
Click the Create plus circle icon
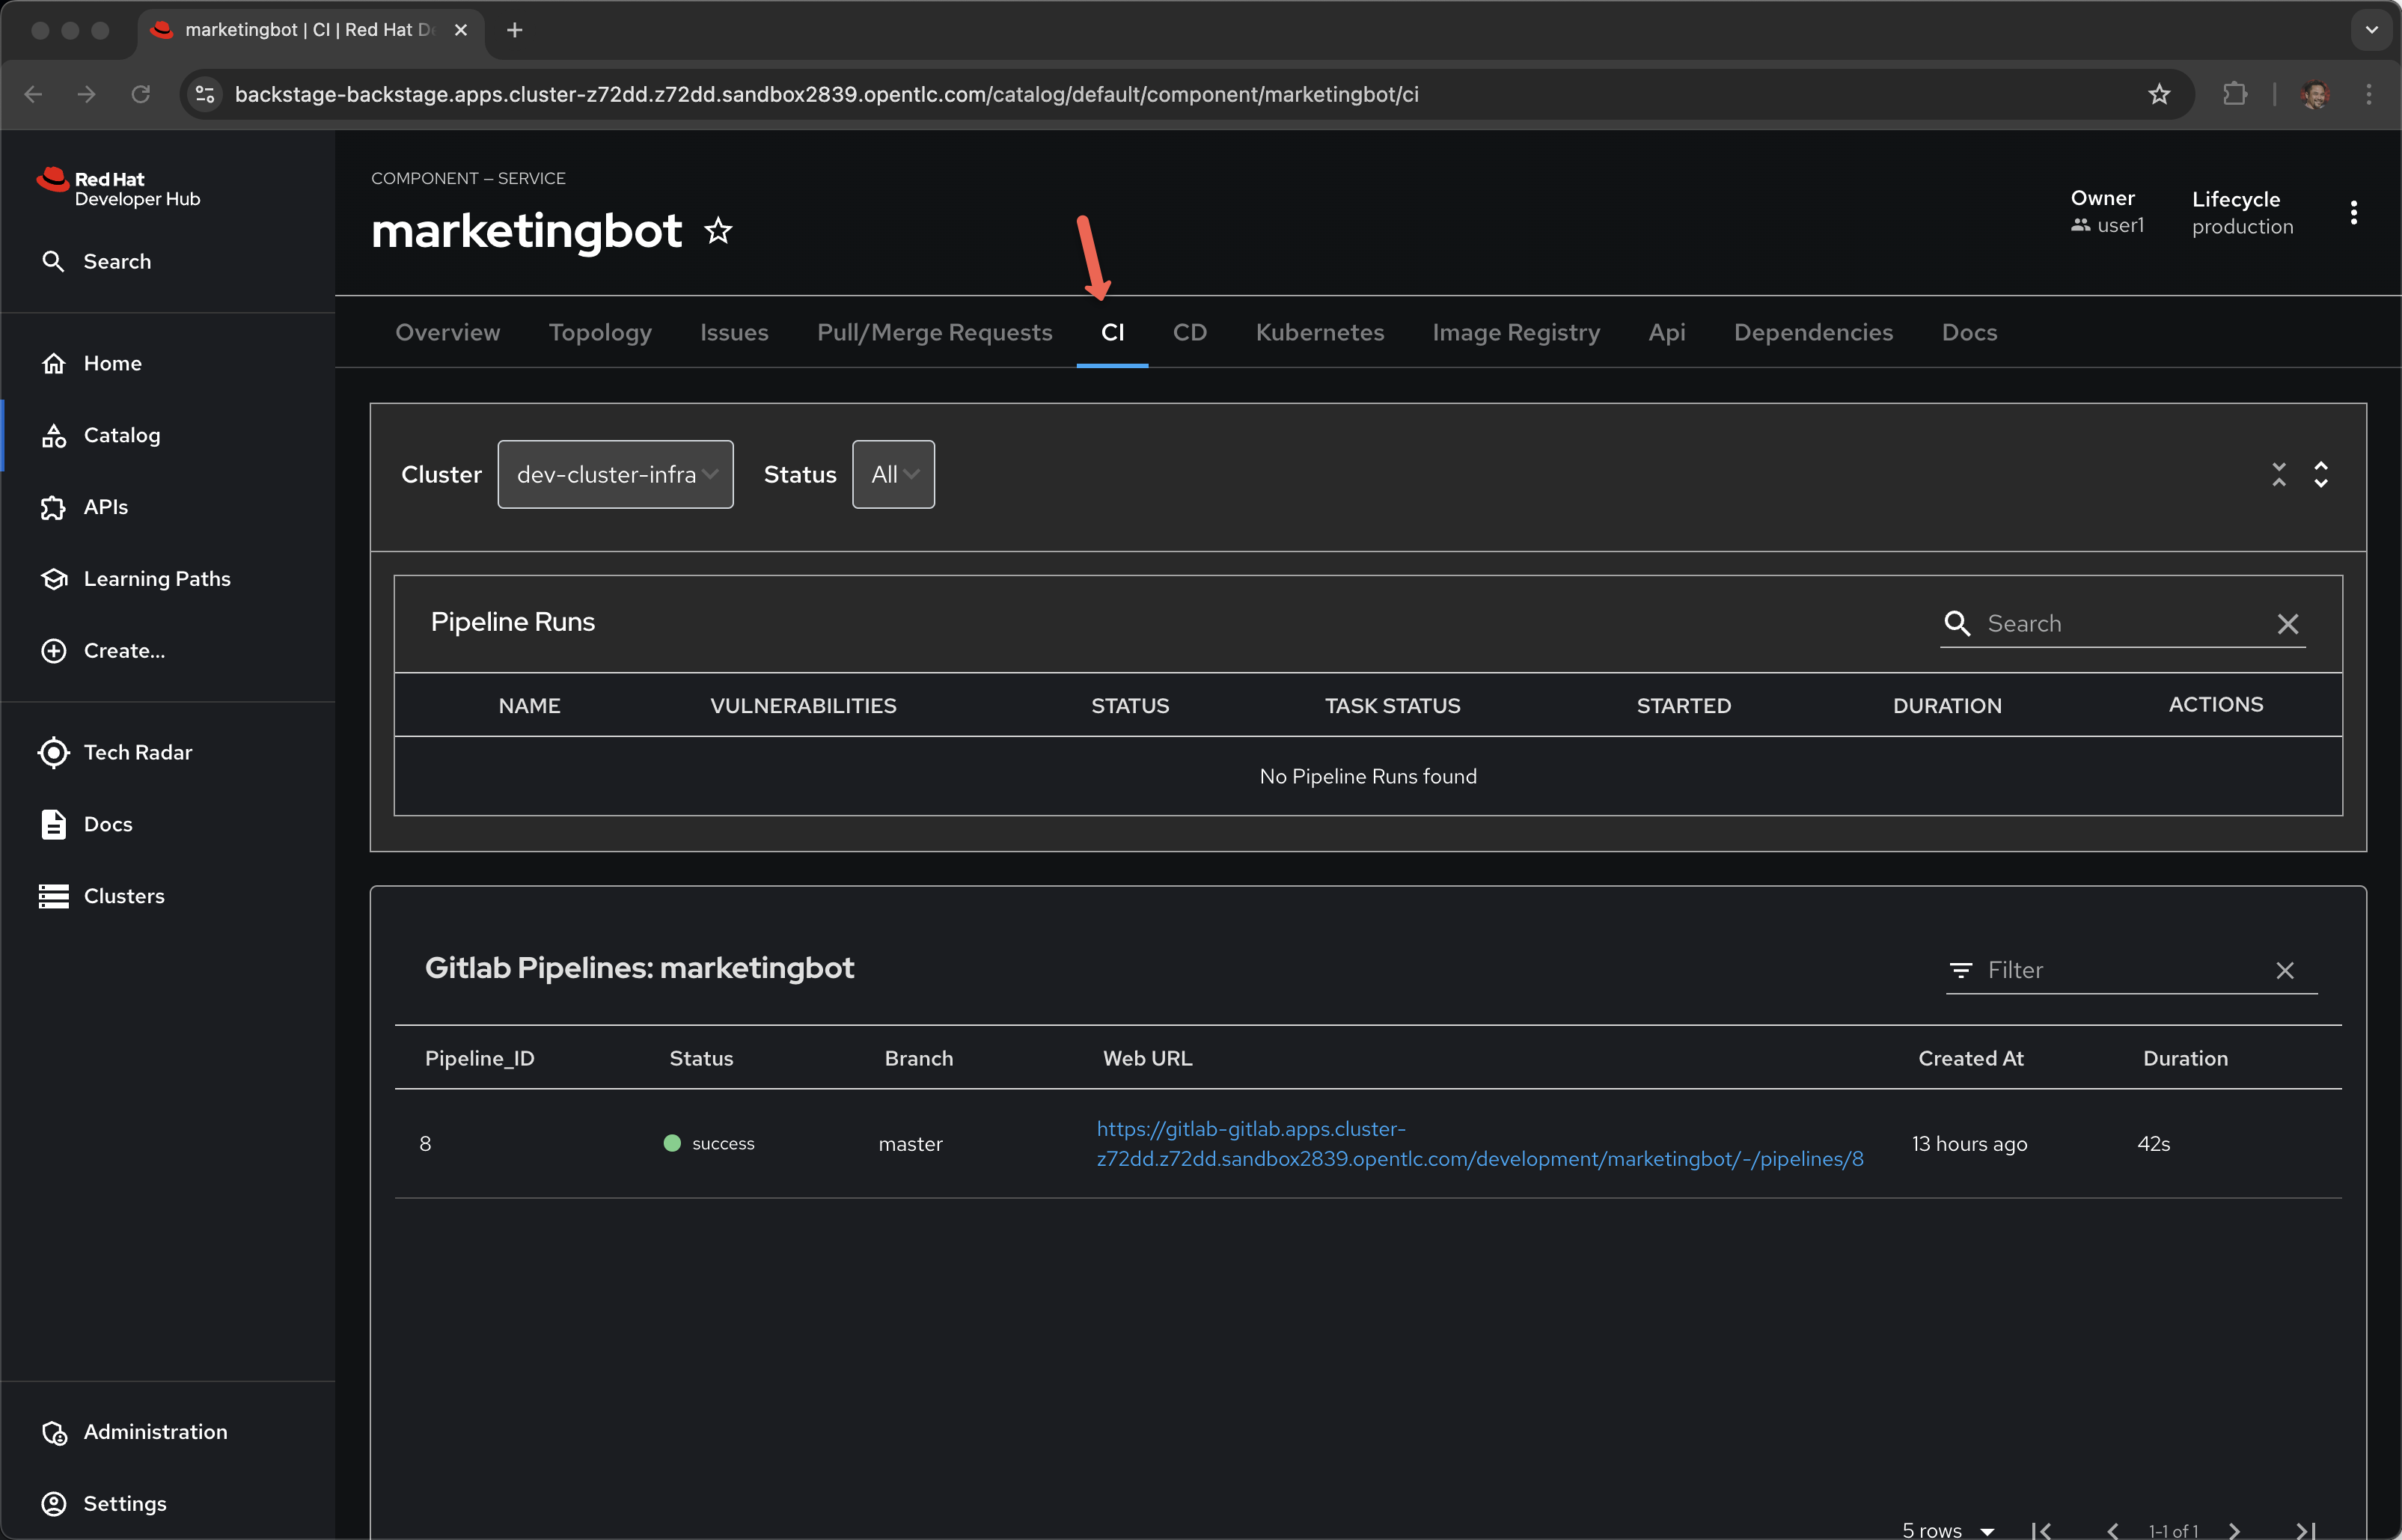click(x=54, y=651)
